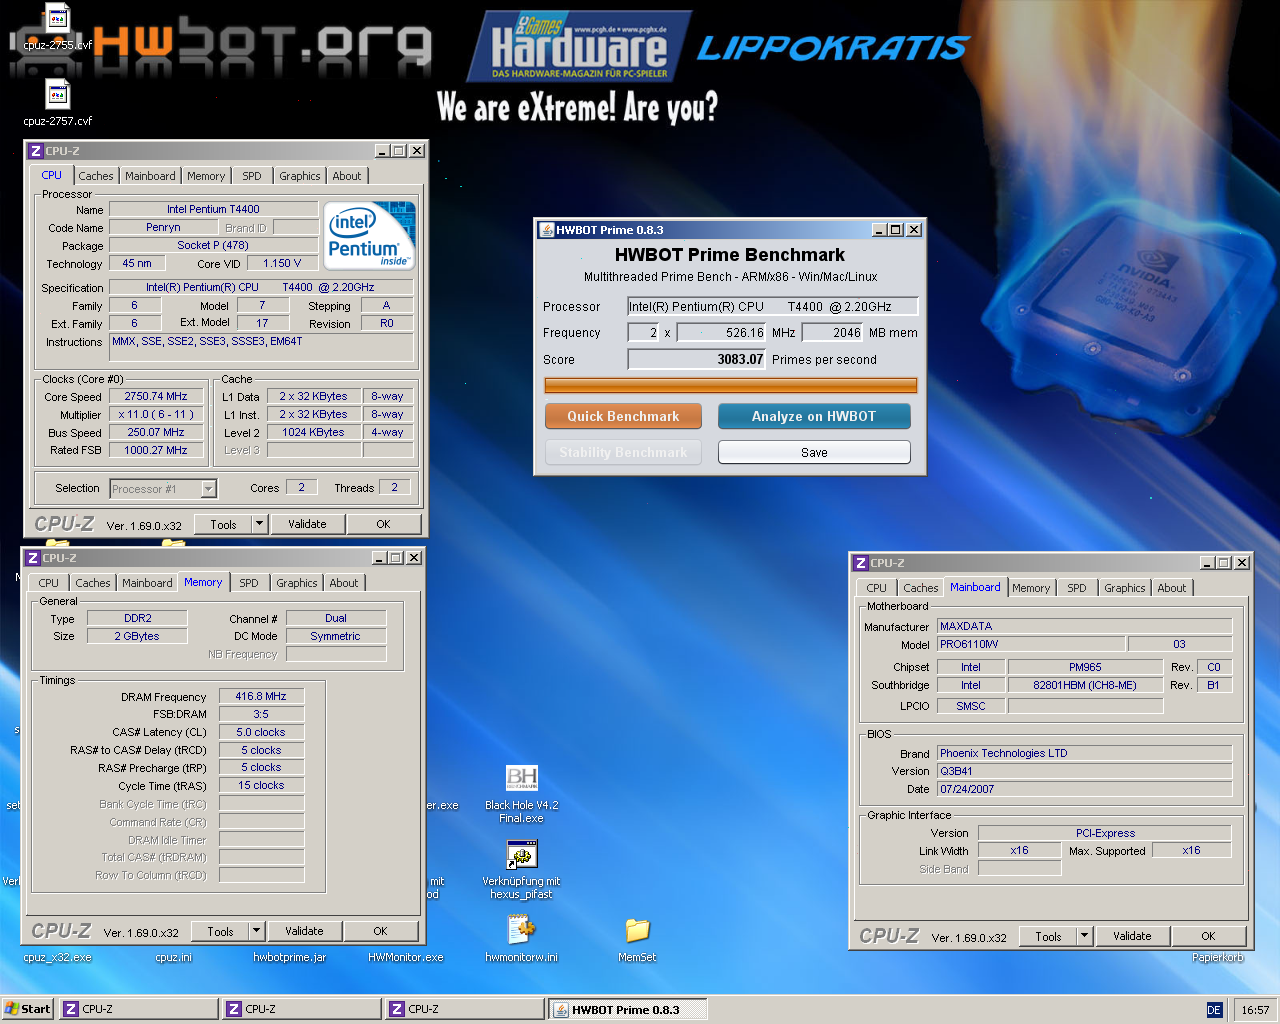1280x1024 pixels.
Task: Click chipset value PM965
Action: coord(1085,667)
